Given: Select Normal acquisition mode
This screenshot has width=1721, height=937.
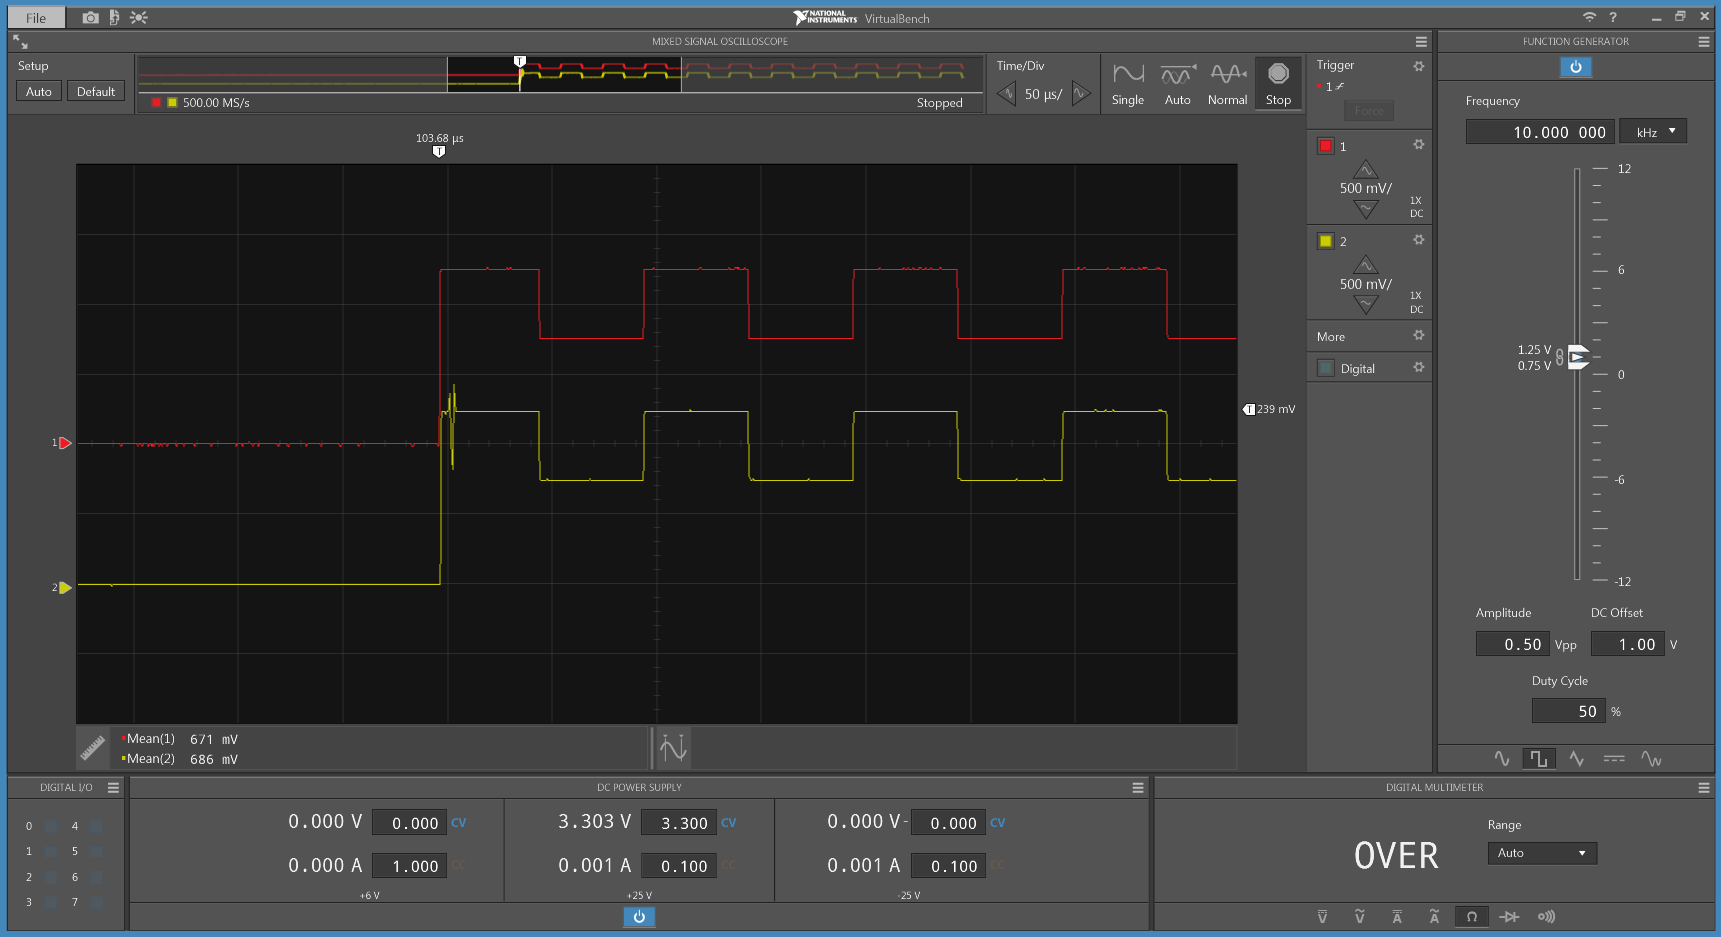Looking at the screenshot, I should pyautogui.click(x=1228, y=85).
